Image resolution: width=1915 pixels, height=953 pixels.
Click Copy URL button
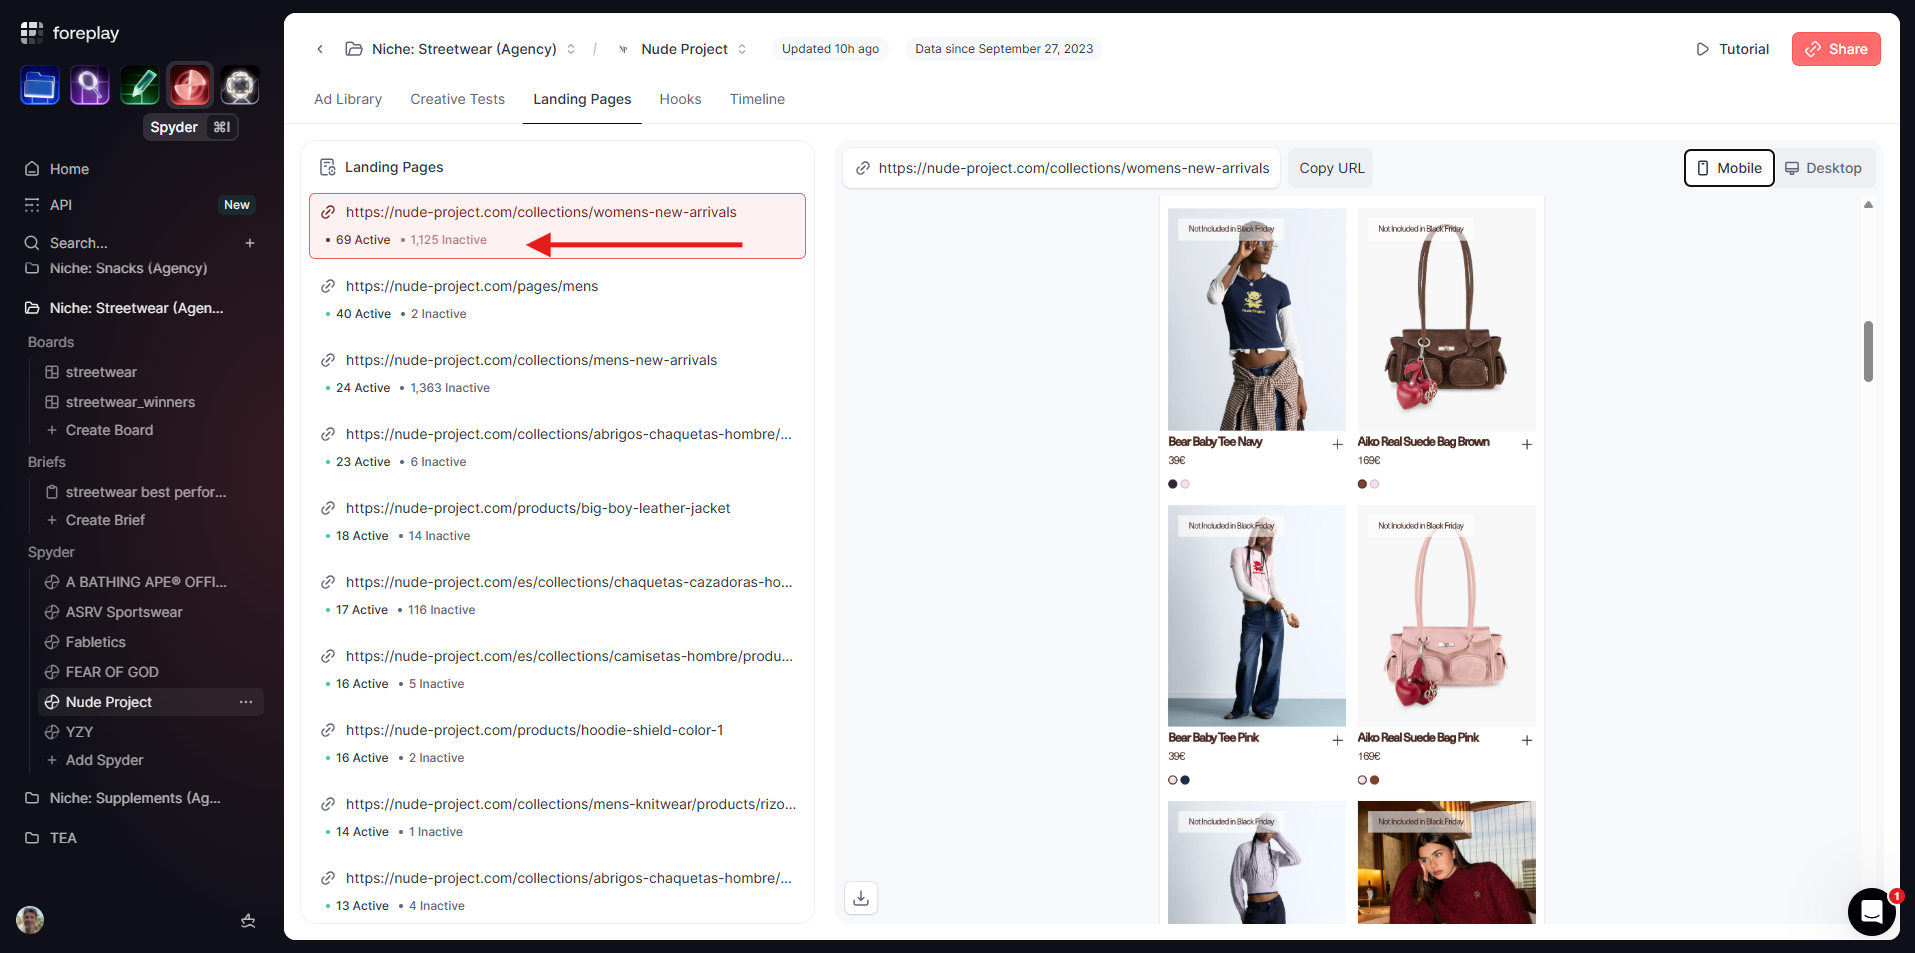(x=1331, y=168)
